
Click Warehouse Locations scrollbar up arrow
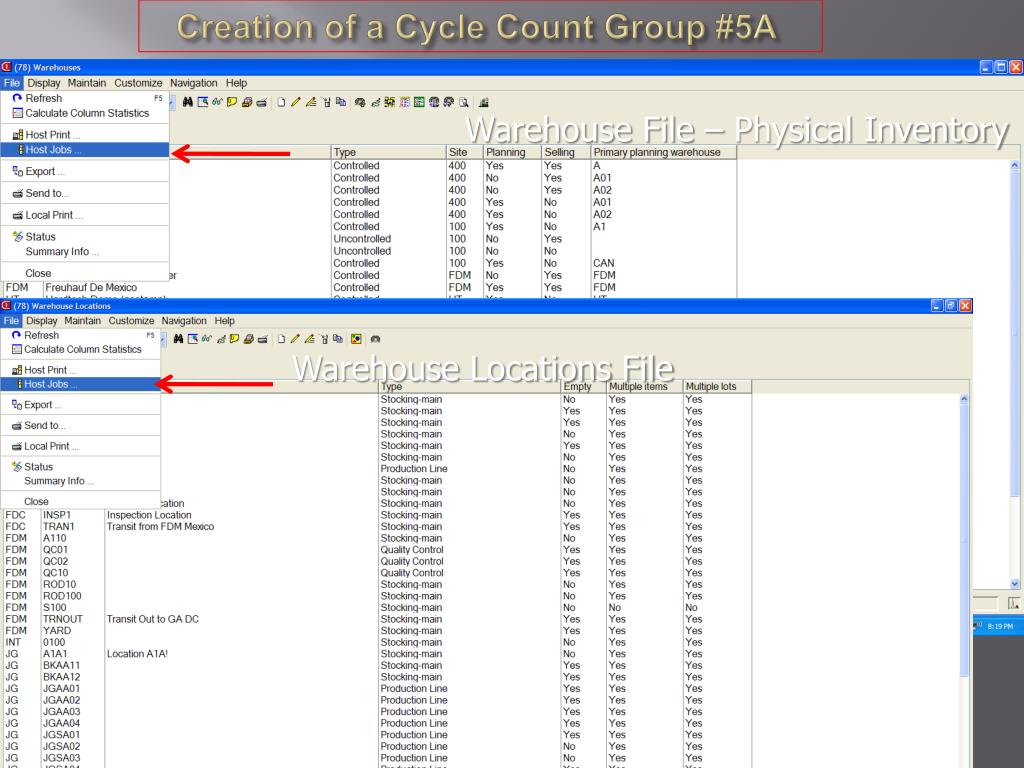(964, 398)
